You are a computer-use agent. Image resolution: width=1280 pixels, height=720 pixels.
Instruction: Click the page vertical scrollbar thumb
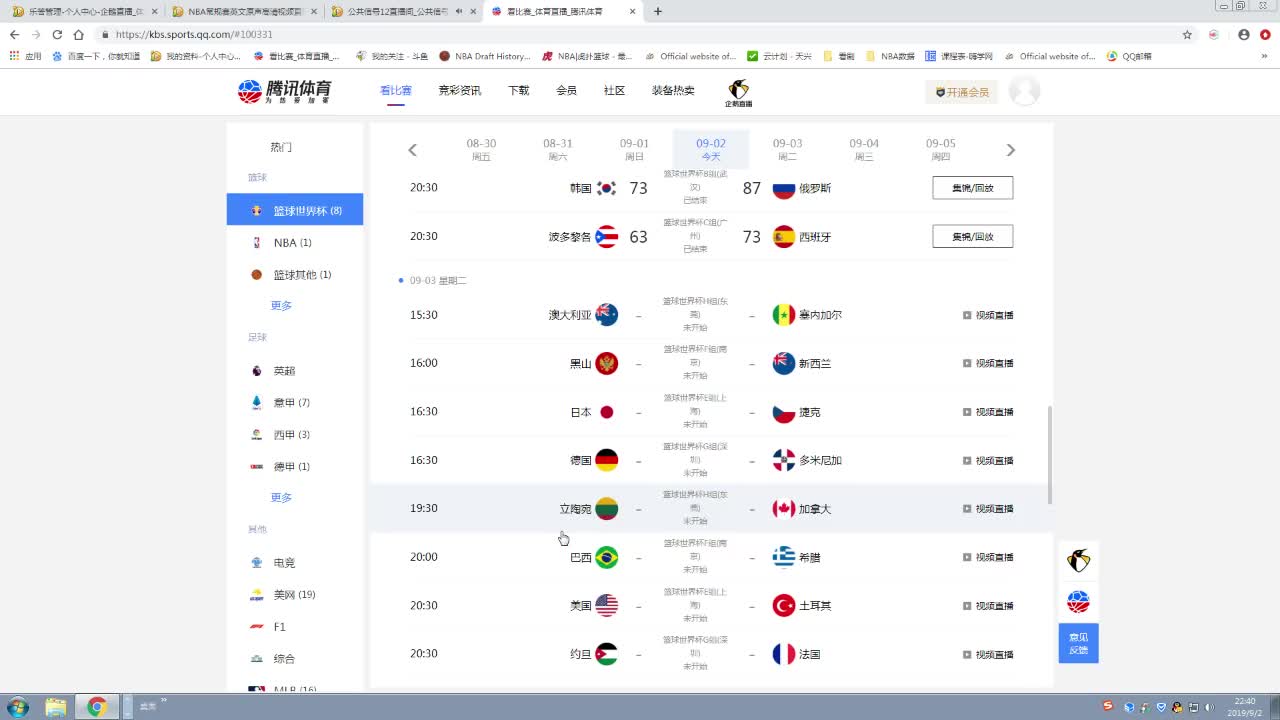[x=1049, y=455]
